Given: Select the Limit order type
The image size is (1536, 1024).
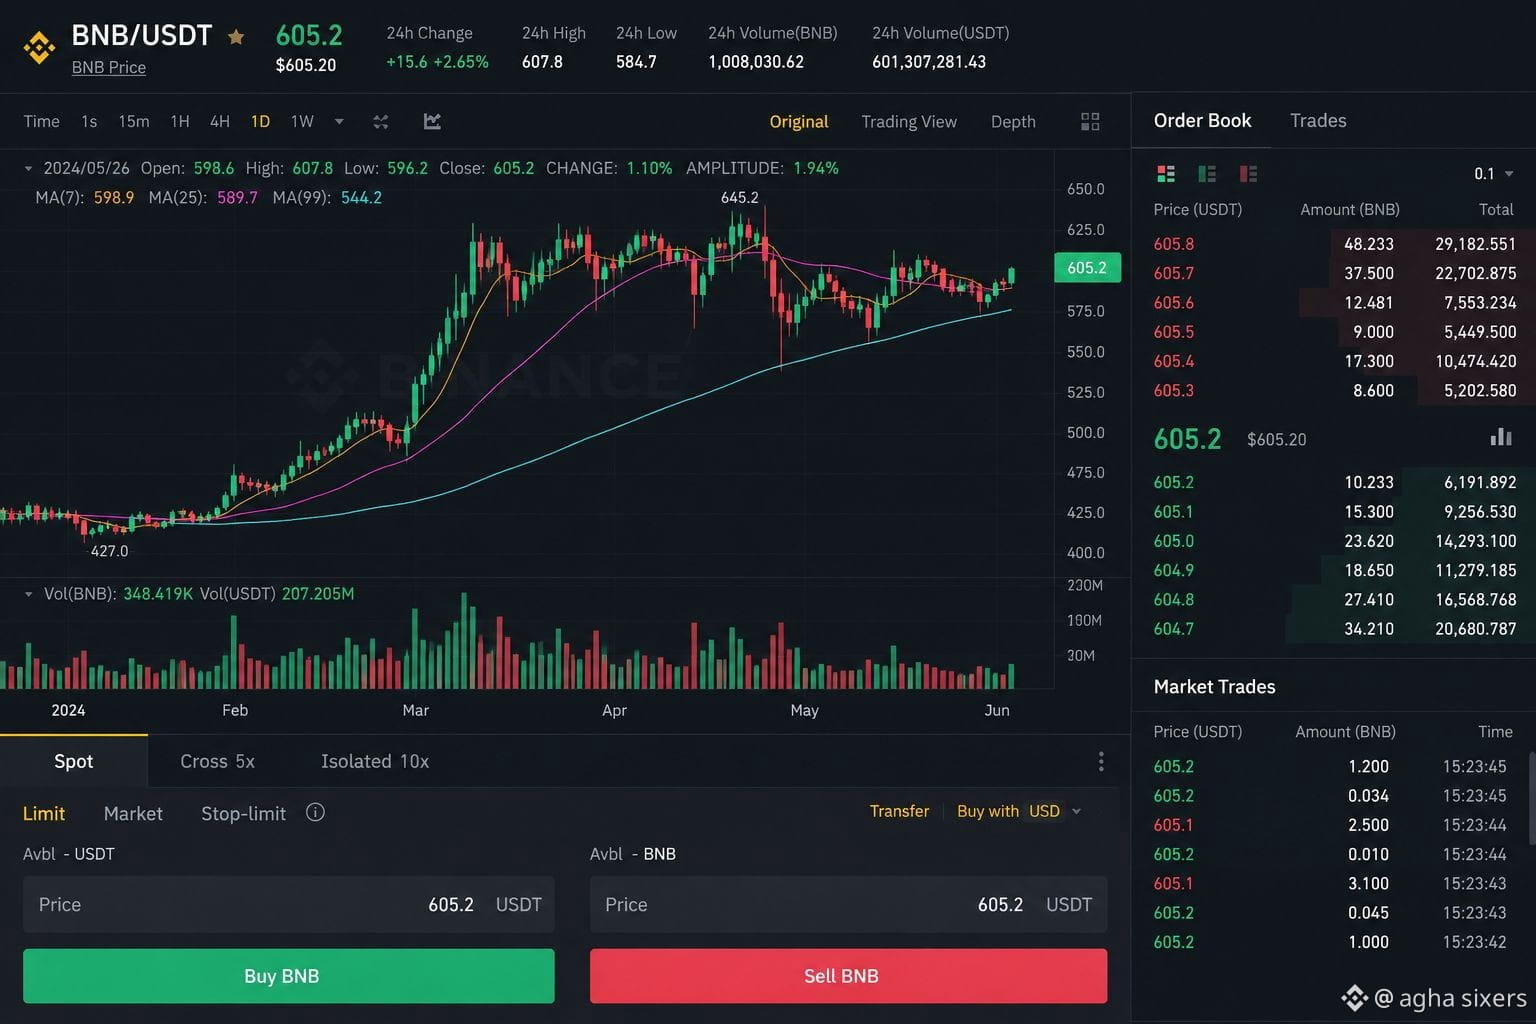Looking at the screenshot, I should click(x=44, y=813).
